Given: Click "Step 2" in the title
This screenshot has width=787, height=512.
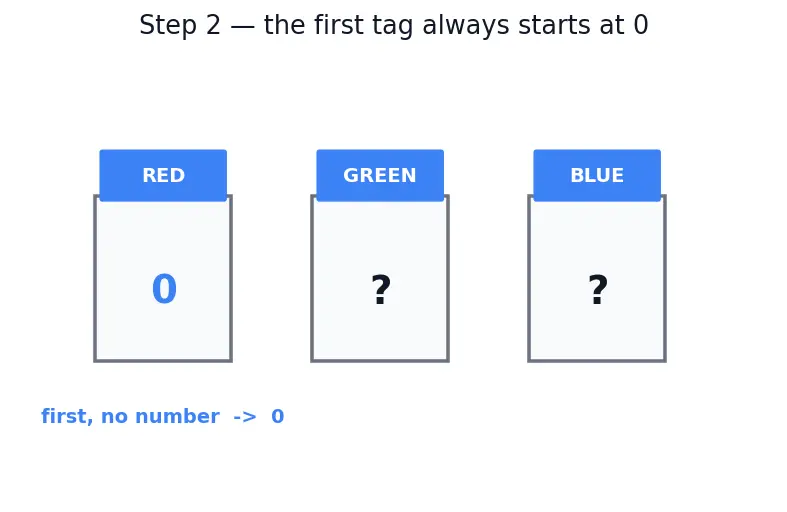Looking at the screenshot, I should tap(180, 25).
